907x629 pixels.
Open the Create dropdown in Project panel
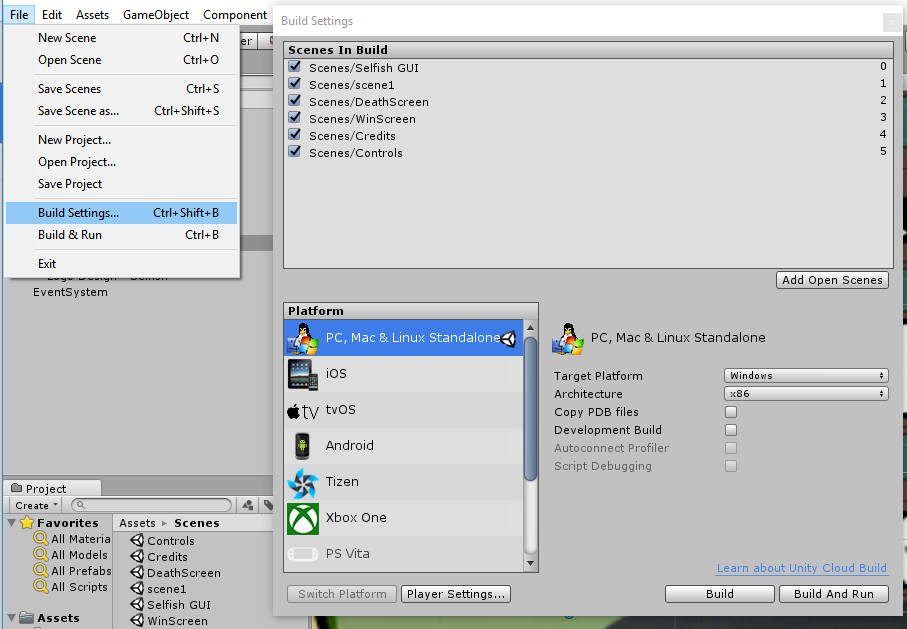[x=33, y=505]
